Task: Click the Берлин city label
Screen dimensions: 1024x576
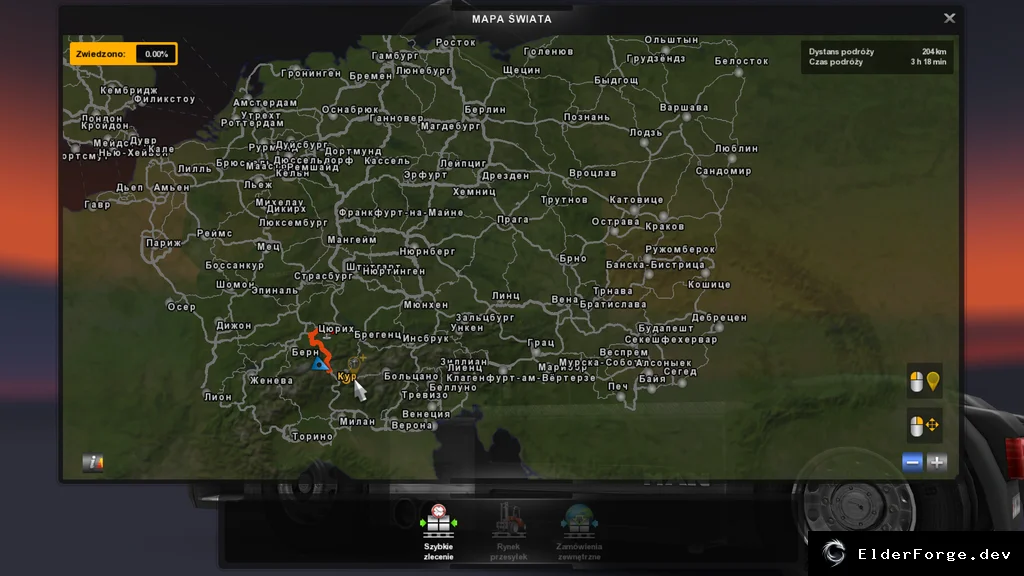Action: click(x=485, y=110)
